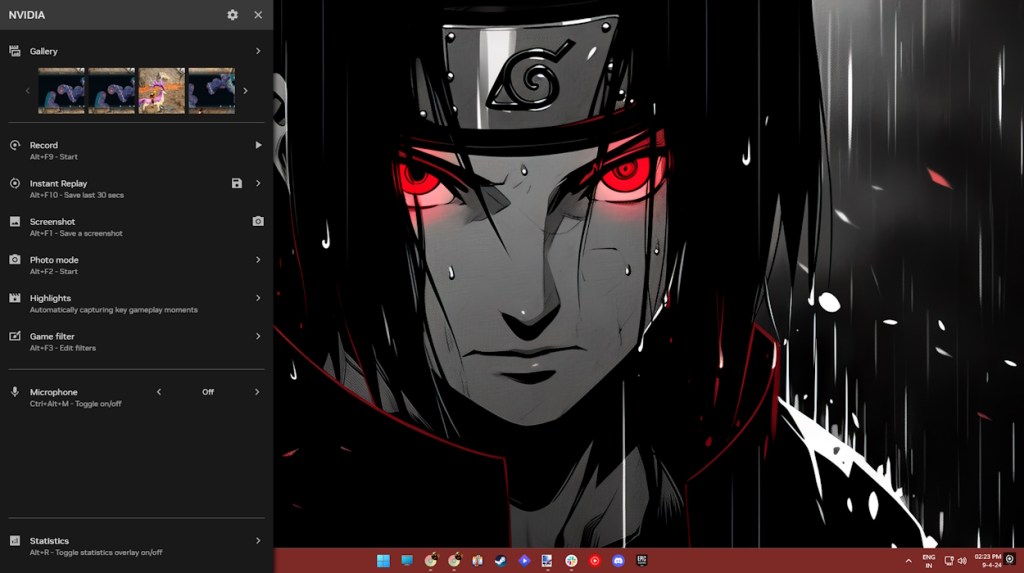Open the ENG IN language switcher
The height and width of the screenshot is (573, 1024).
point(929,561)
